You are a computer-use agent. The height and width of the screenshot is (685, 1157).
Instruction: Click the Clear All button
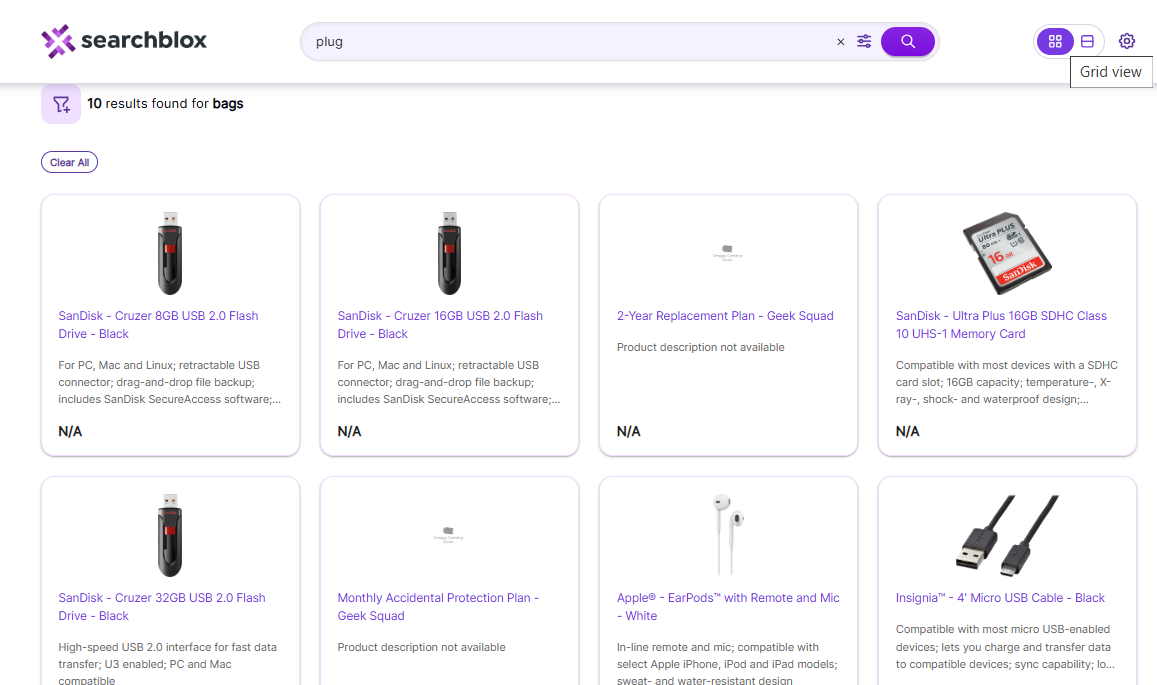pyautogui.click(x=69, y=162)
